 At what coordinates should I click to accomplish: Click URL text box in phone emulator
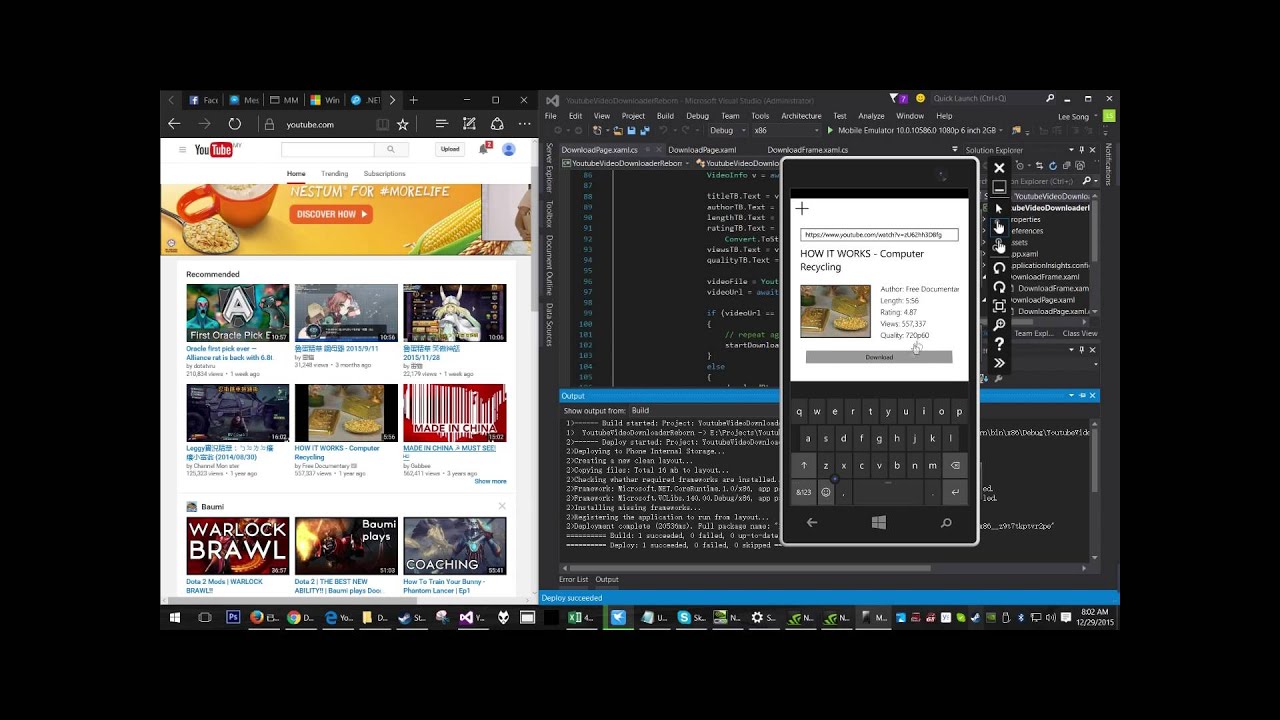coord(879,234)
